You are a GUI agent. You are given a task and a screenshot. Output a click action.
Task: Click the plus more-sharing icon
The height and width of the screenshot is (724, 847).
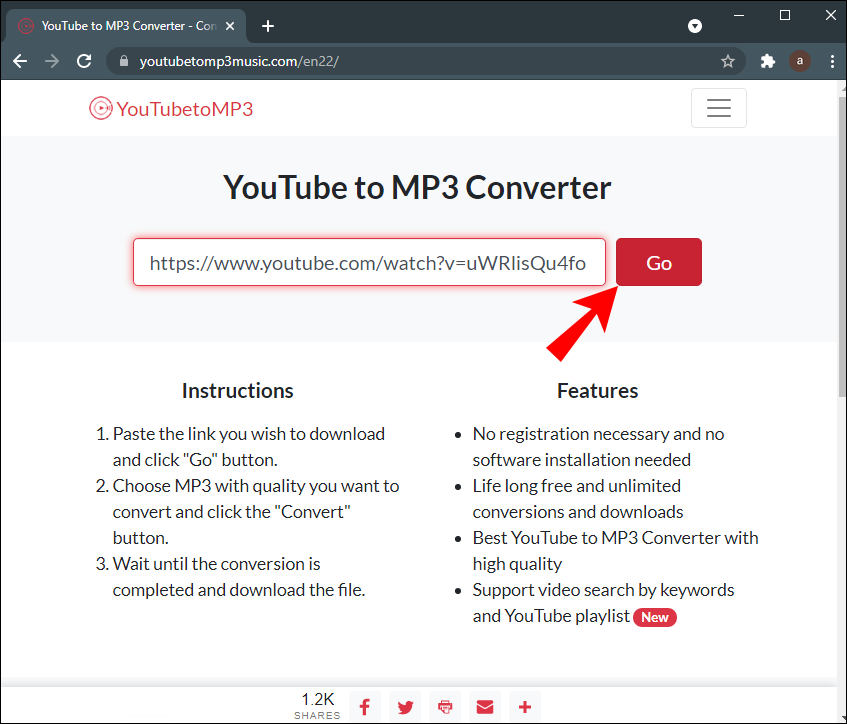525,707
